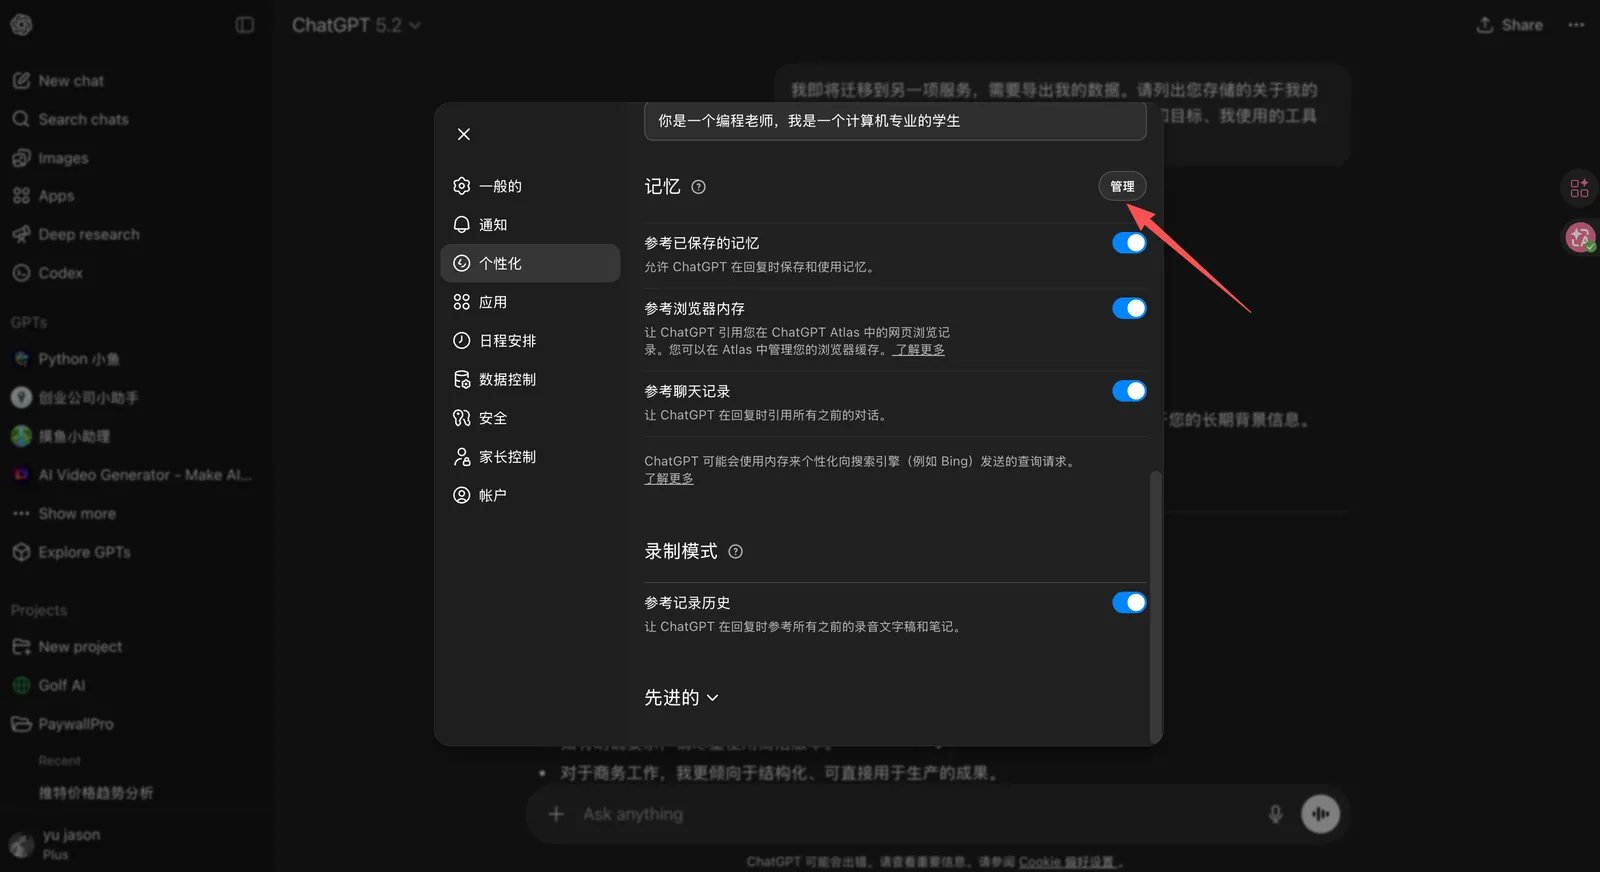Start a New chat

click(x=70, y=81)
